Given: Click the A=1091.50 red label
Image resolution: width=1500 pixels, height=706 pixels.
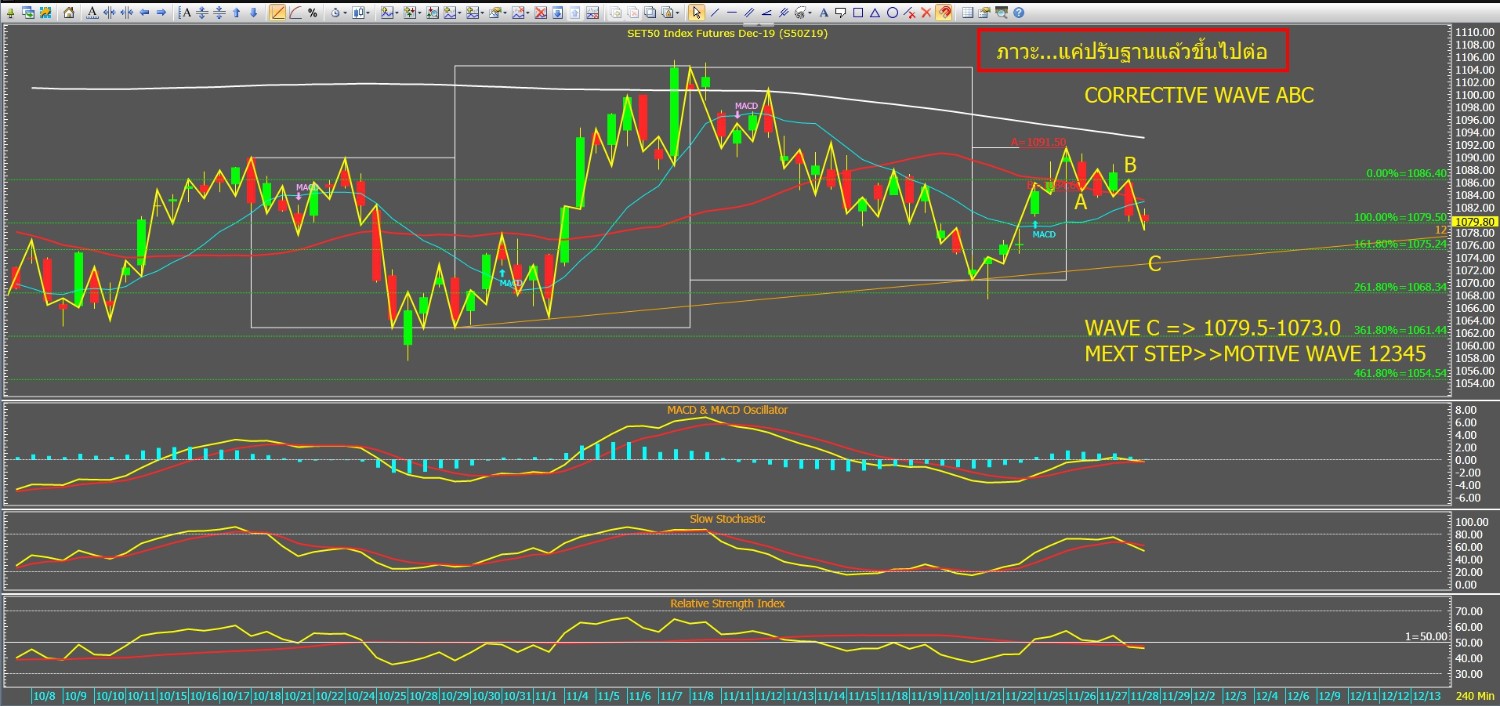Looking at the screenshot, I should (x=1038, y=142).
